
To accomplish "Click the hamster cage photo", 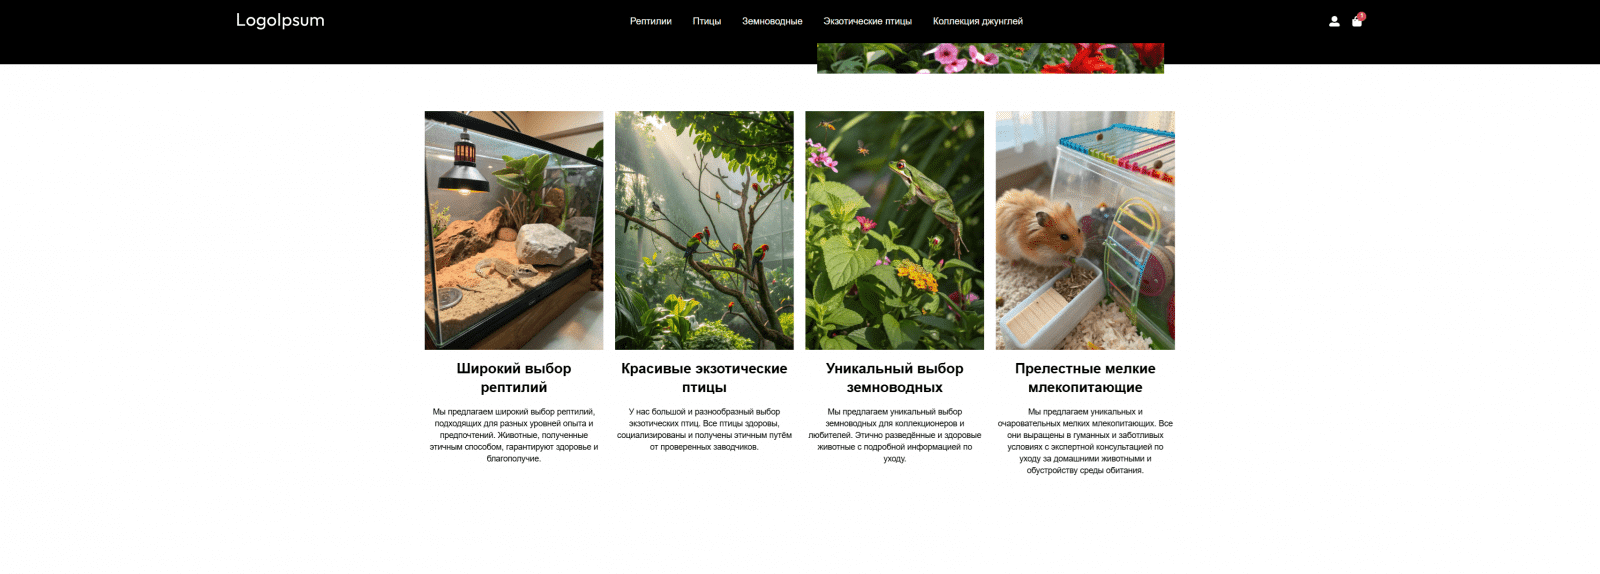I will pyautogui.click(x=1085, y=230).
